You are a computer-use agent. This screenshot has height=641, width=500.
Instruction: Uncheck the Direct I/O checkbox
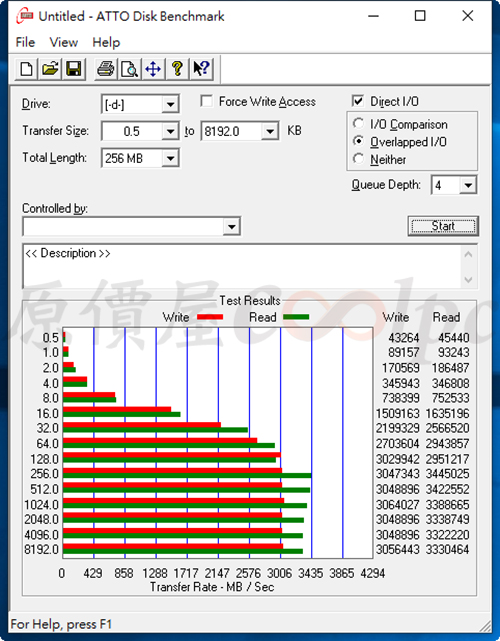[358, 101]
